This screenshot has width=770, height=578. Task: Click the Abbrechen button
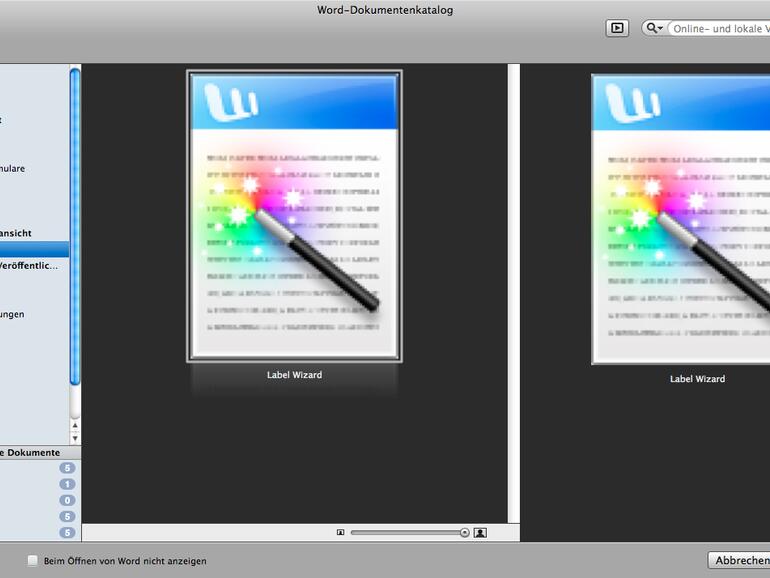coord(740,560)
